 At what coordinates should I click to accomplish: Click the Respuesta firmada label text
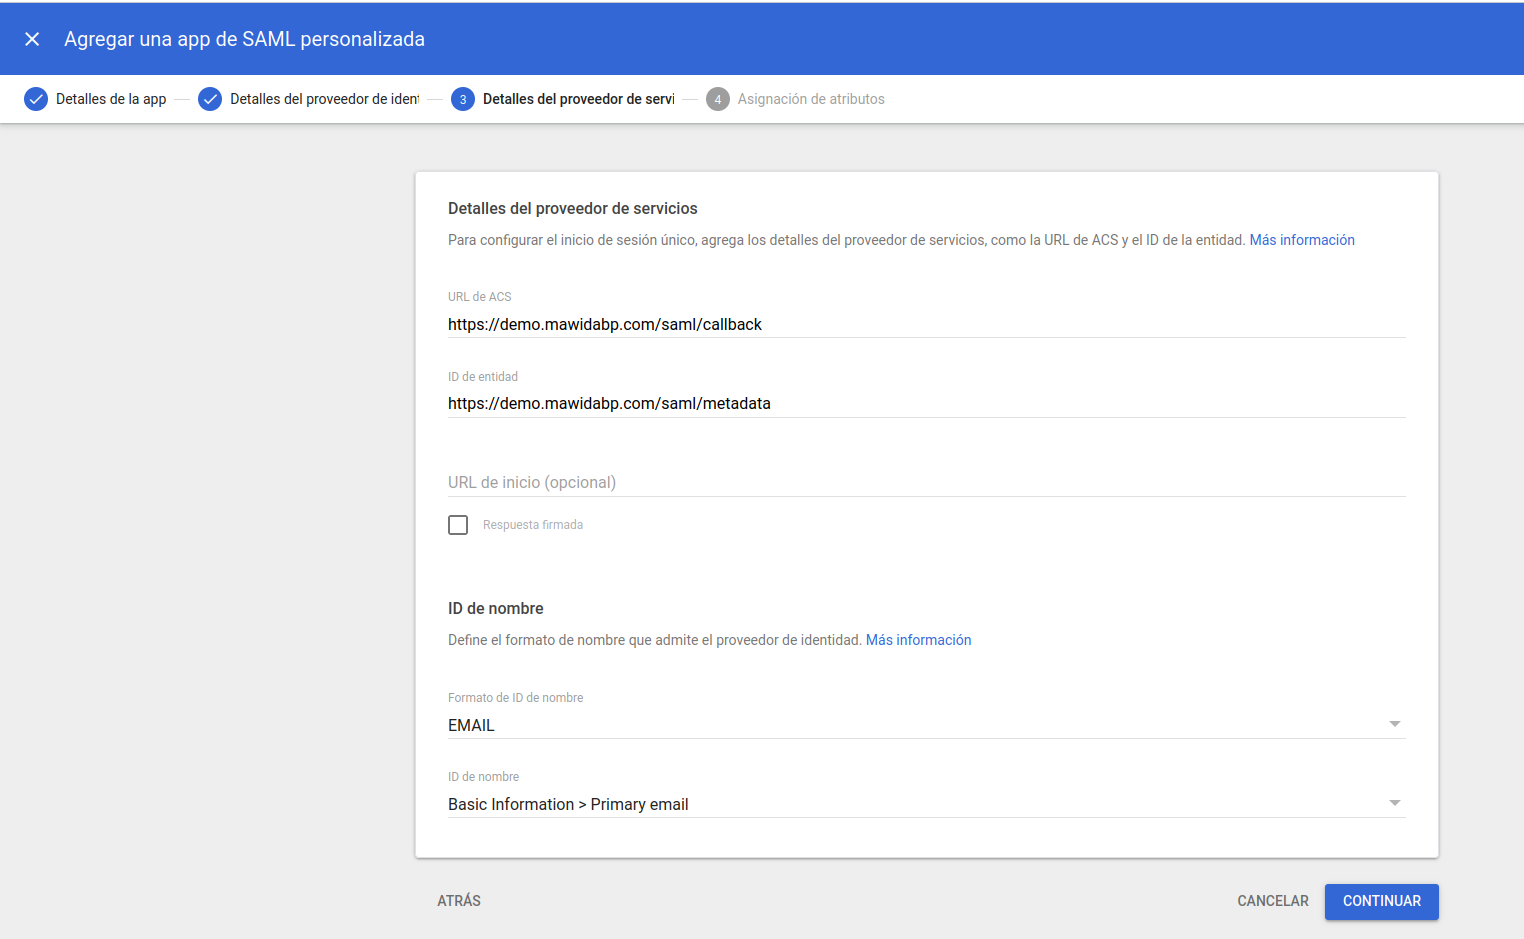(533, 525)
